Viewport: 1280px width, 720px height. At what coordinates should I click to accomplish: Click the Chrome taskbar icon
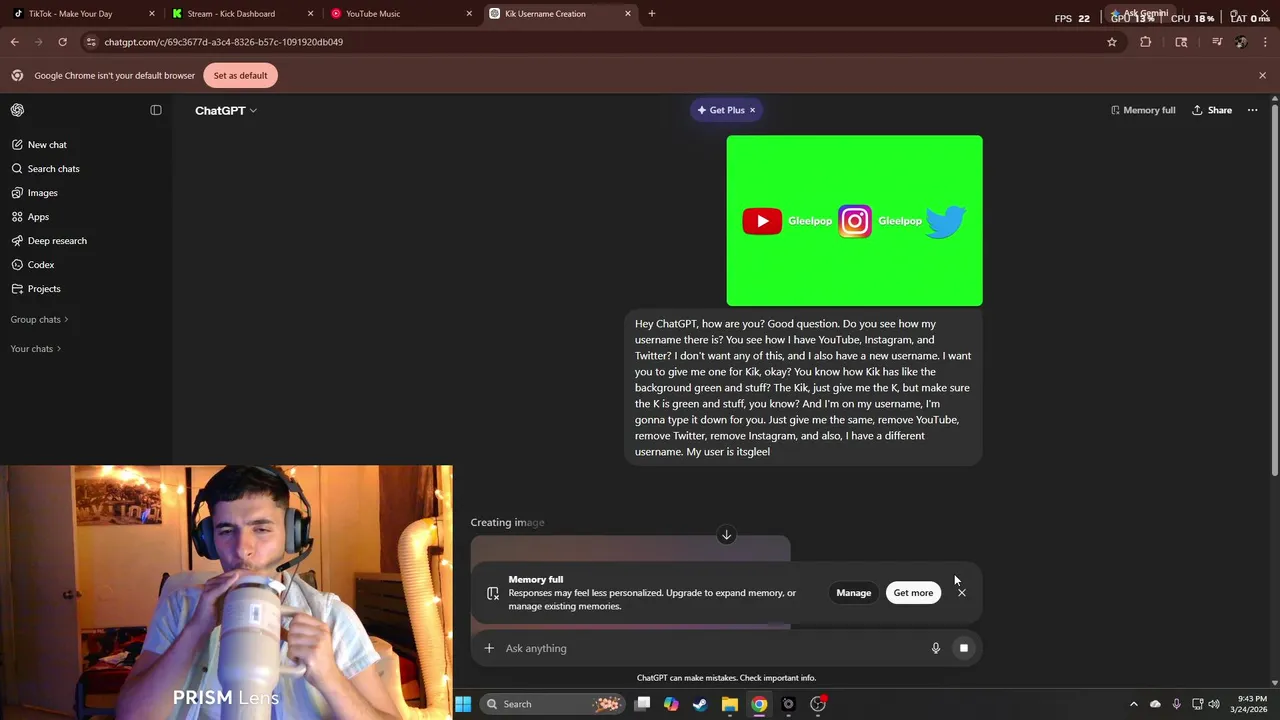(x=759, y=704)
